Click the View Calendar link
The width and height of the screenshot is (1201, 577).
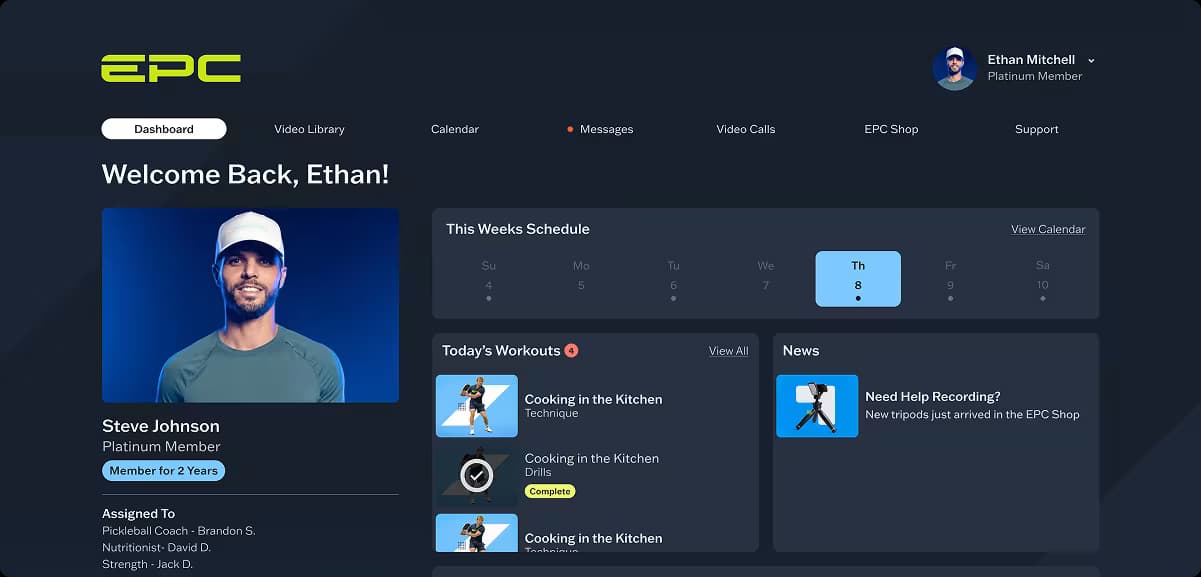[x=1048, y=229]
